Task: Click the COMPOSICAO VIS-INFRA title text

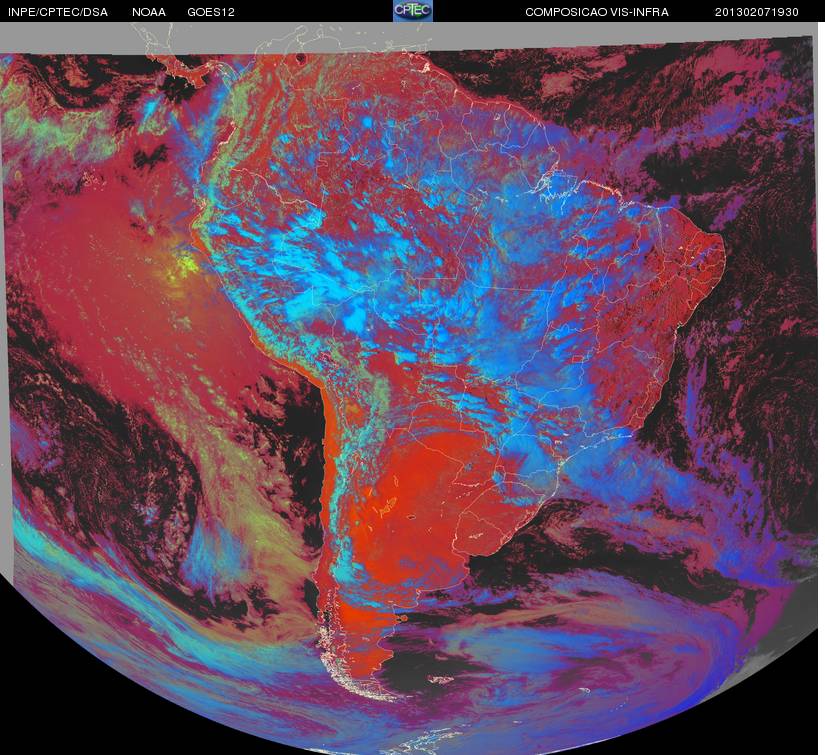Action: tap(597, 12)
